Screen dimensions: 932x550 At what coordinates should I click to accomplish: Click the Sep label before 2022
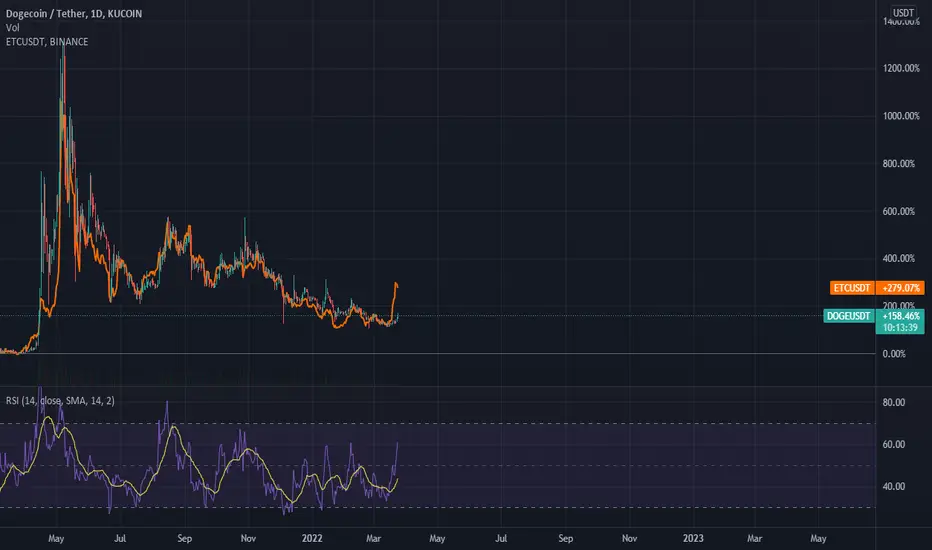[185, 538]
